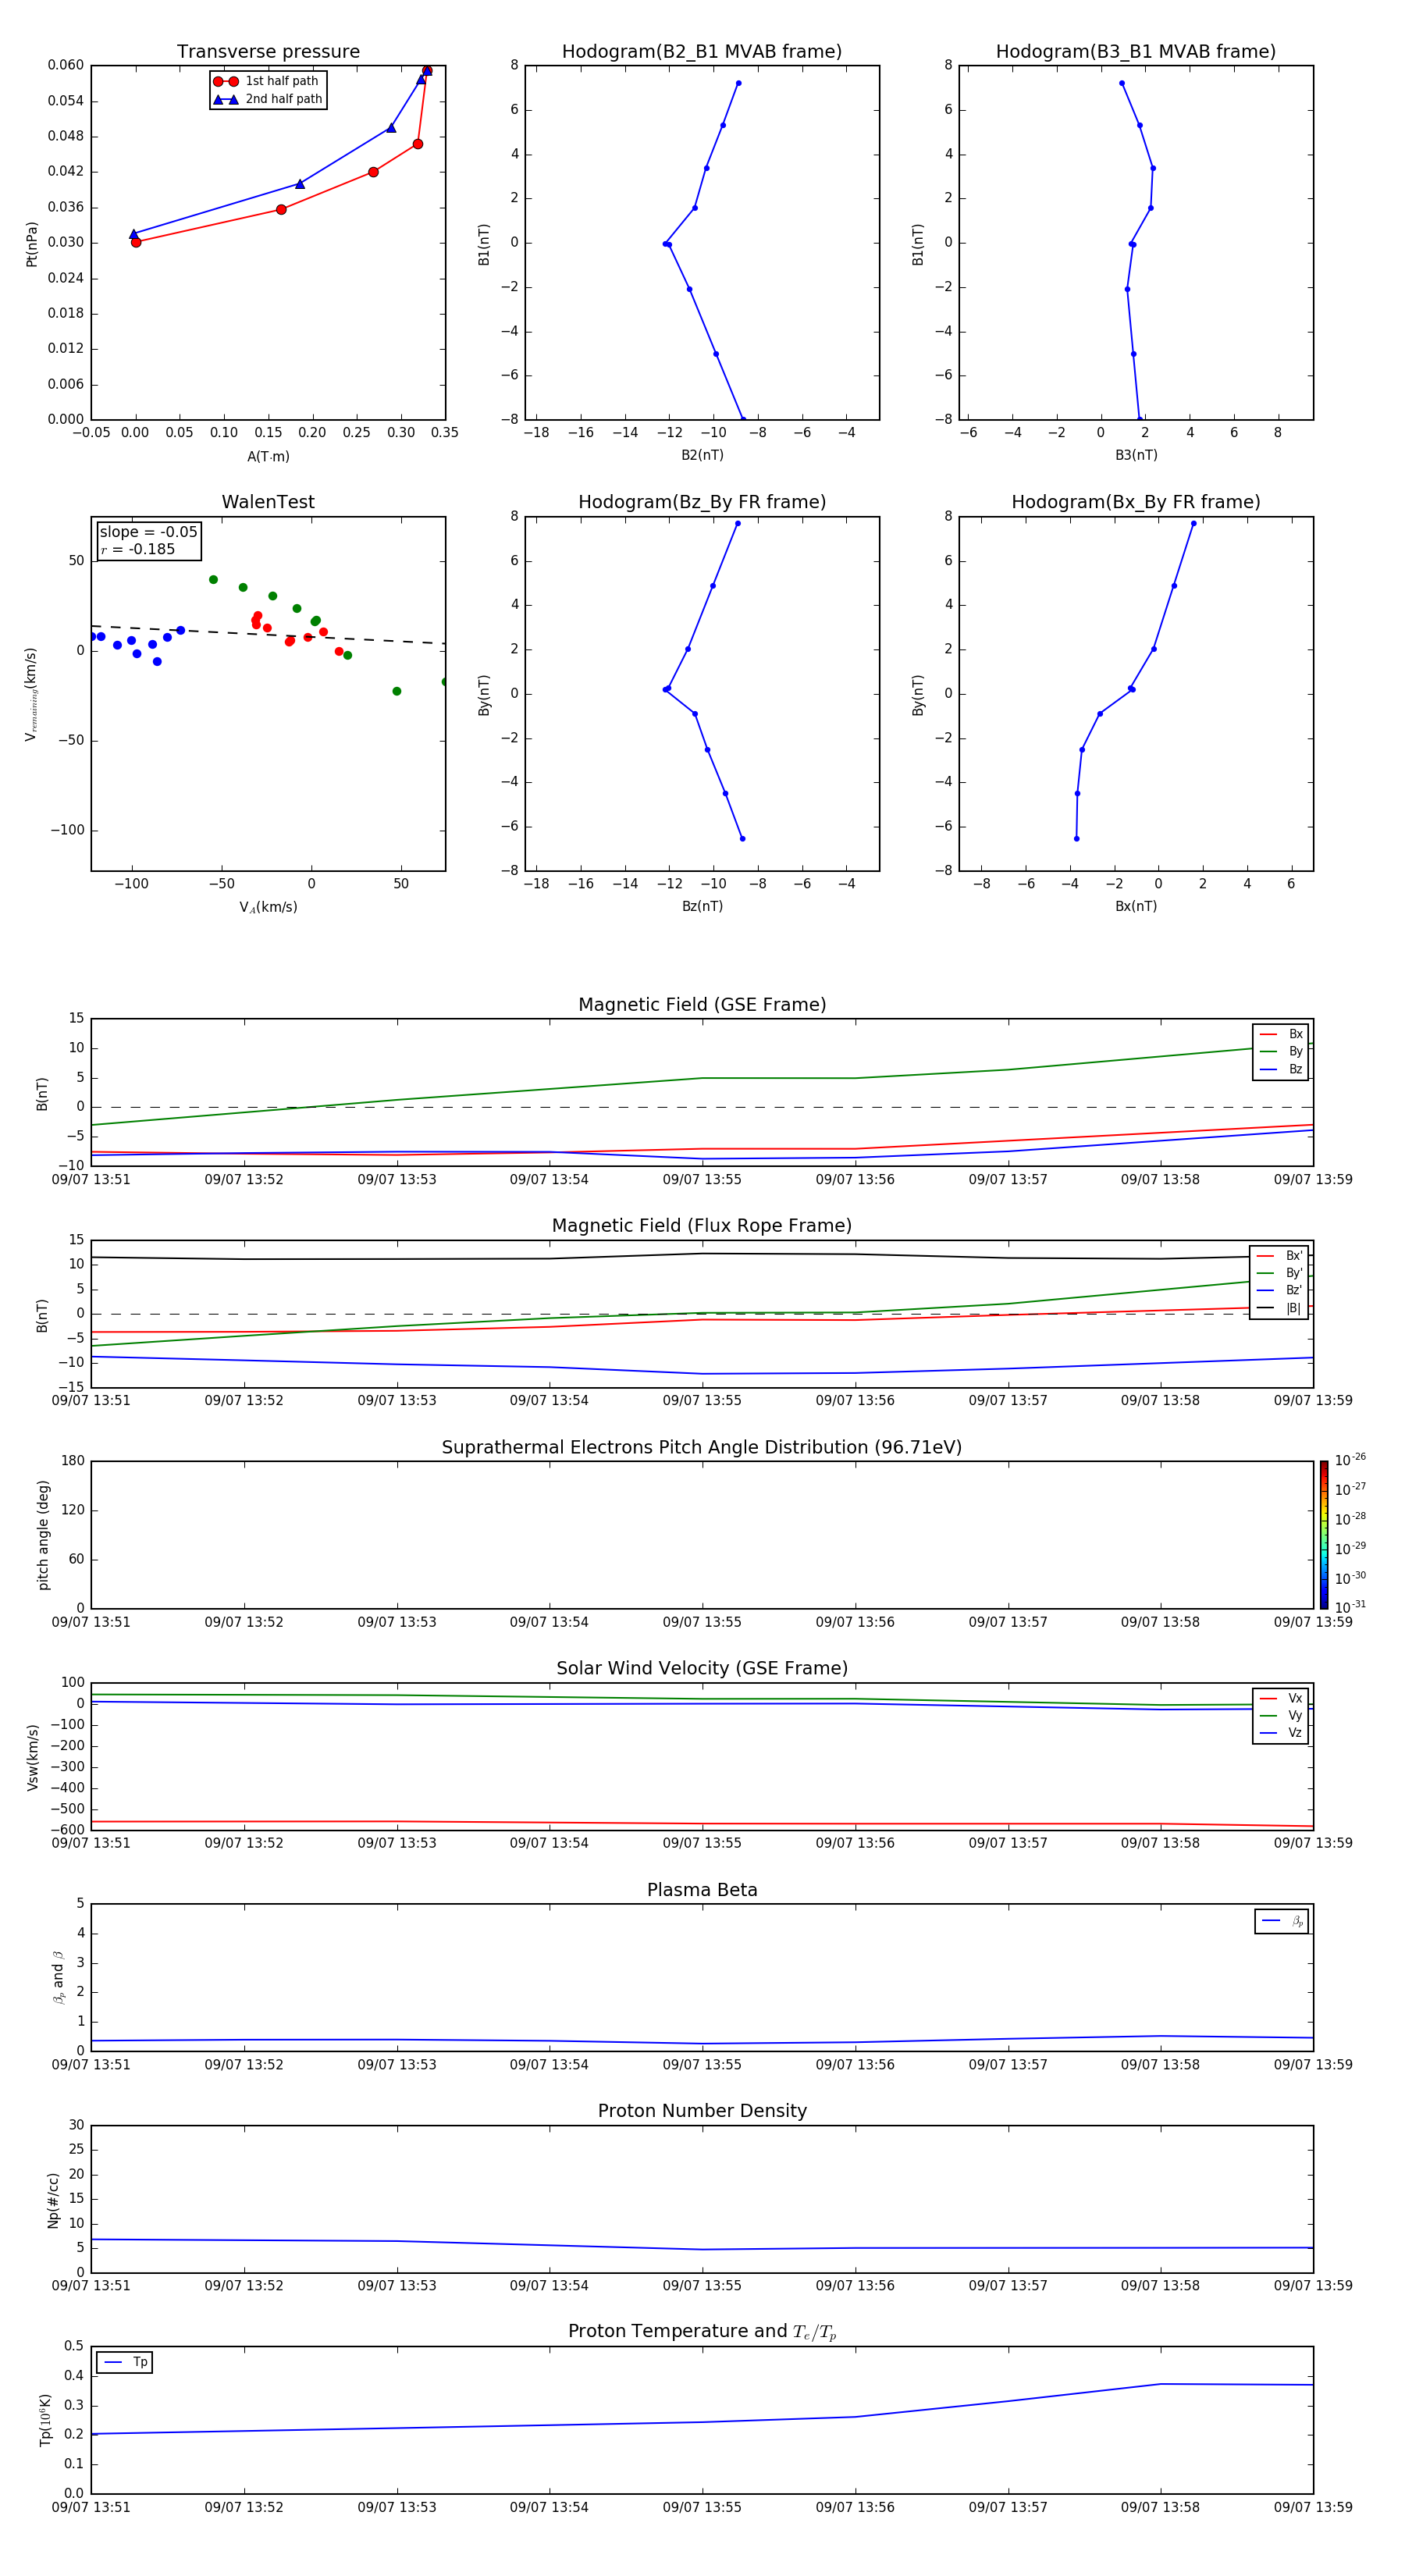The width and height of the screenshot is (1405, 2576).
Task: Click the 'pitch angle (deg)' y-axis label
Action: [x=43, y=1535]
